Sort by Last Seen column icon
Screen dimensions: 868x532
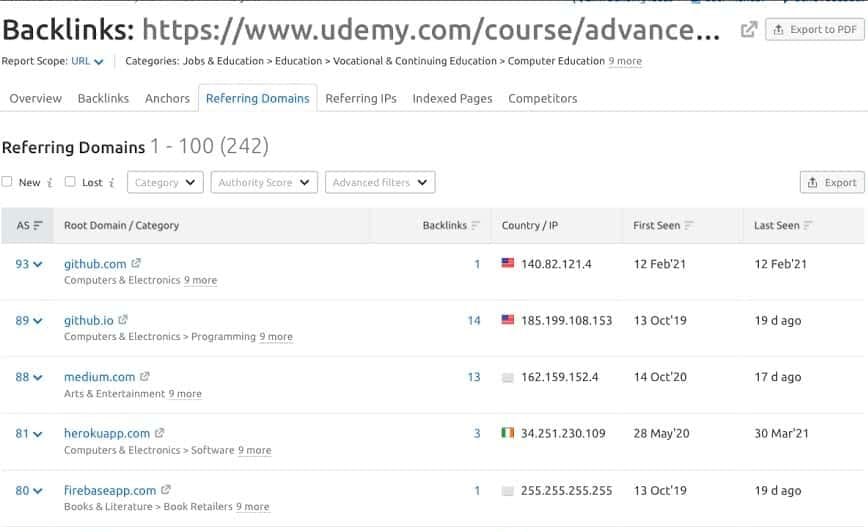[808, 225]
